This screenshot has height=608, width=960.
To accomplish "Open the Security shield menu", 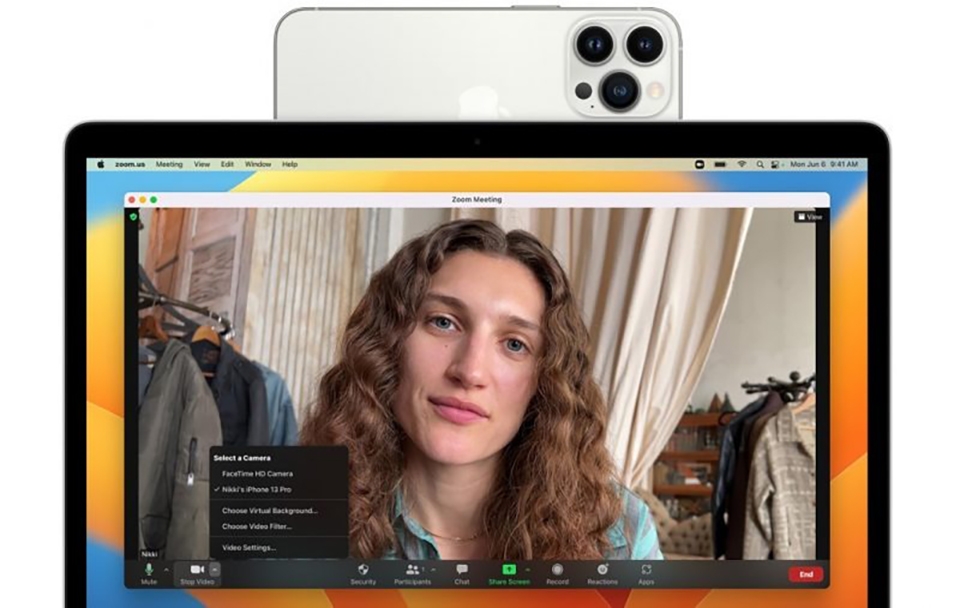I will pos(363,574).
